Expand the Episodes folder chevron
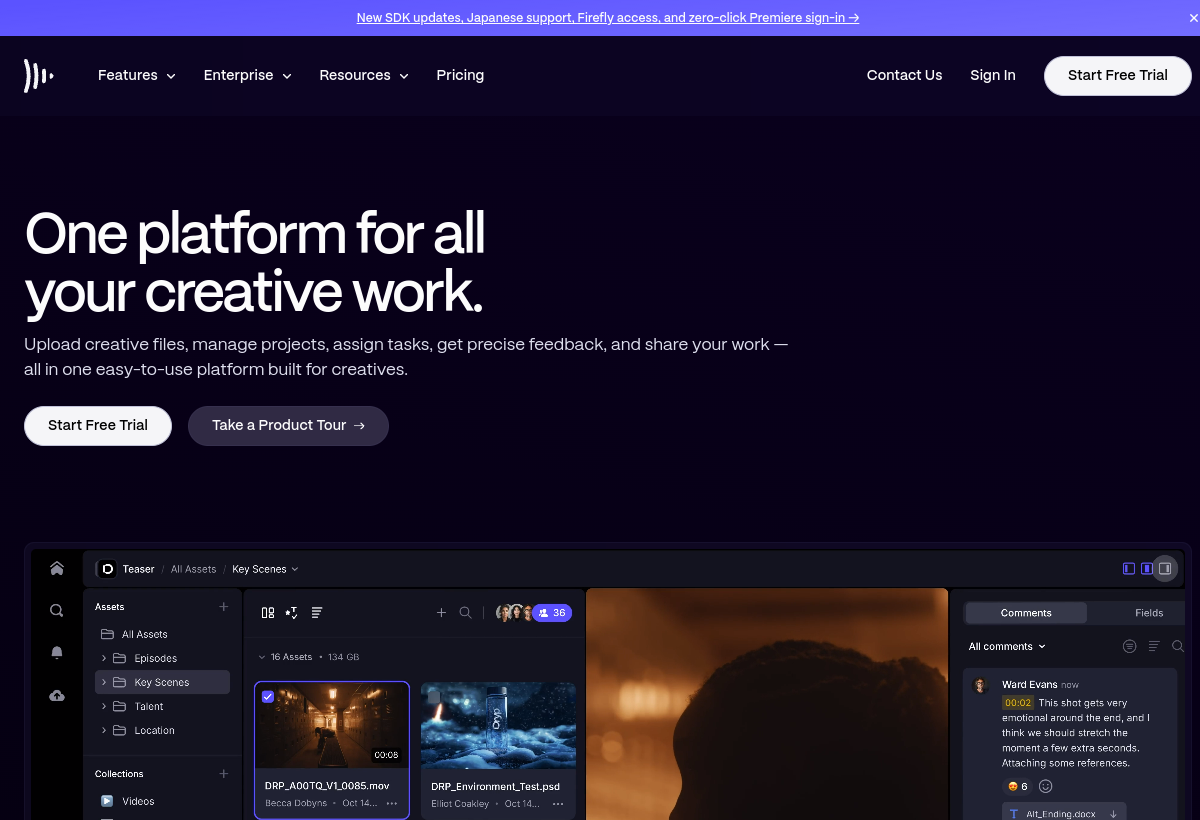This screenshot has height=820, width=1200. [104, 658]
